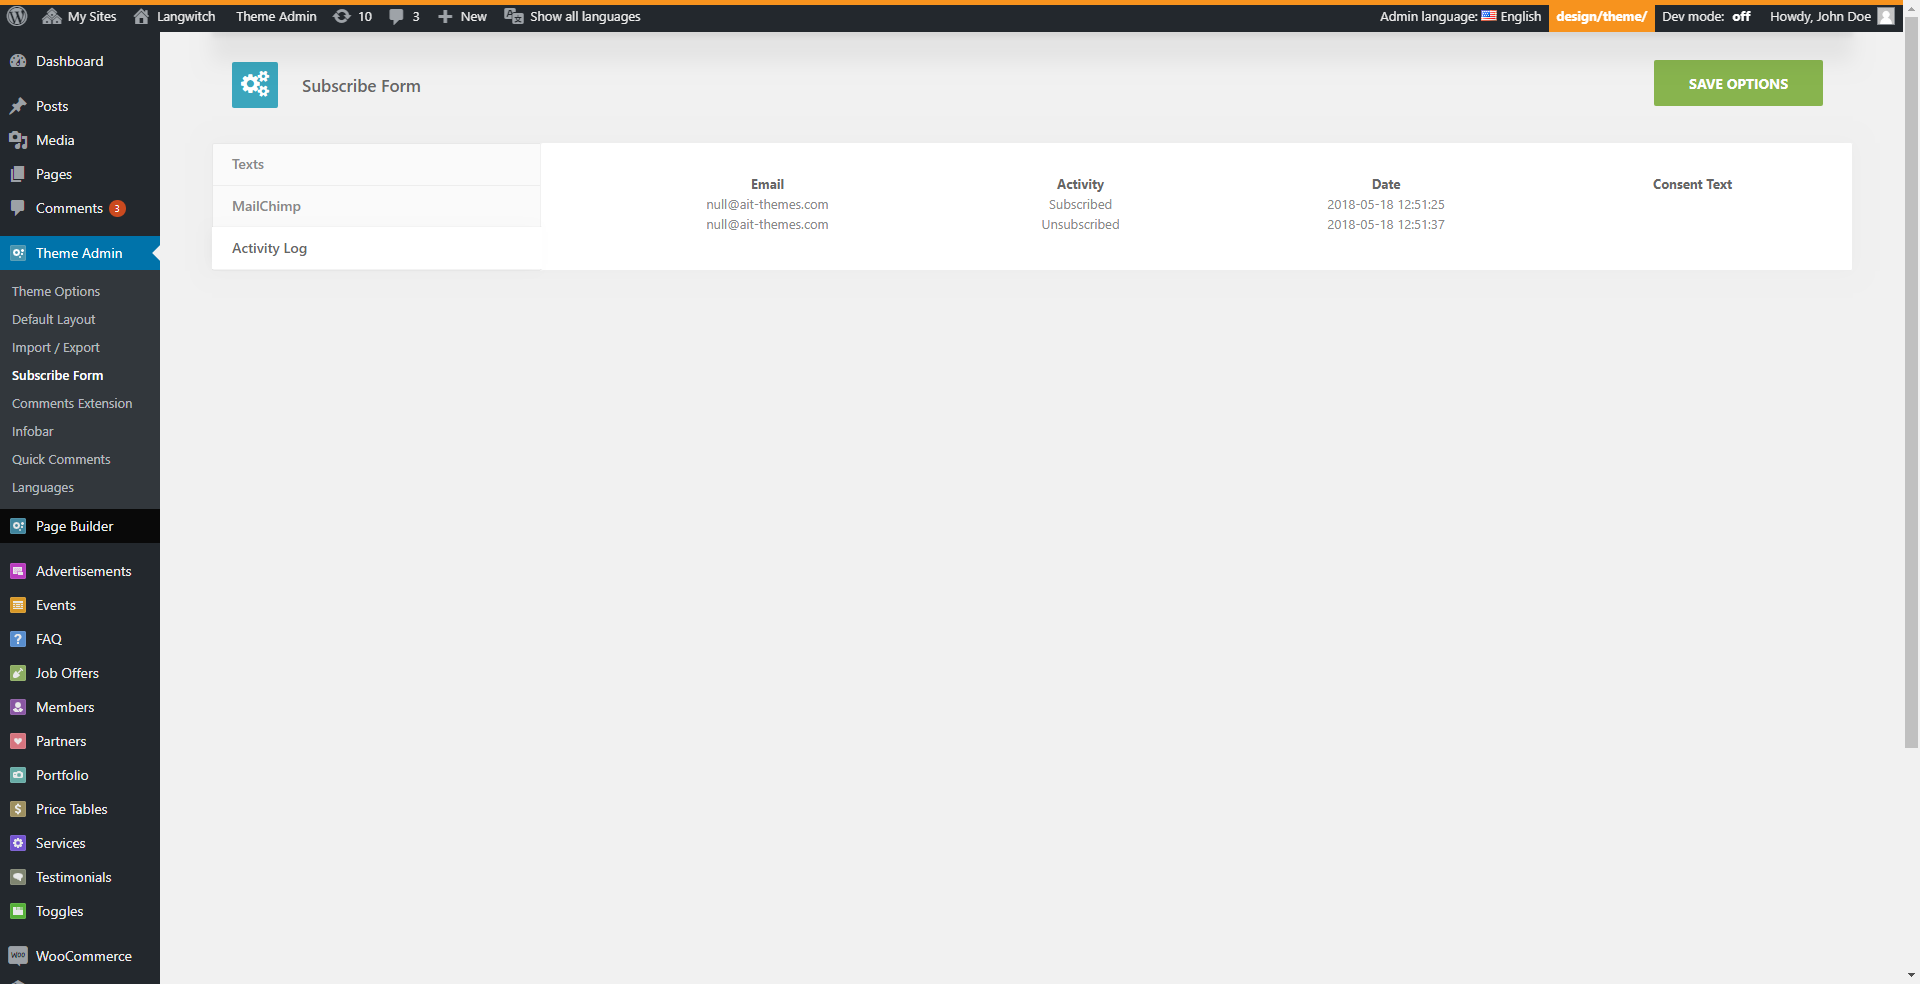The image size is (1920, 984).
Task: Click the WooCommerce sidebar icon
Action: 18,956
